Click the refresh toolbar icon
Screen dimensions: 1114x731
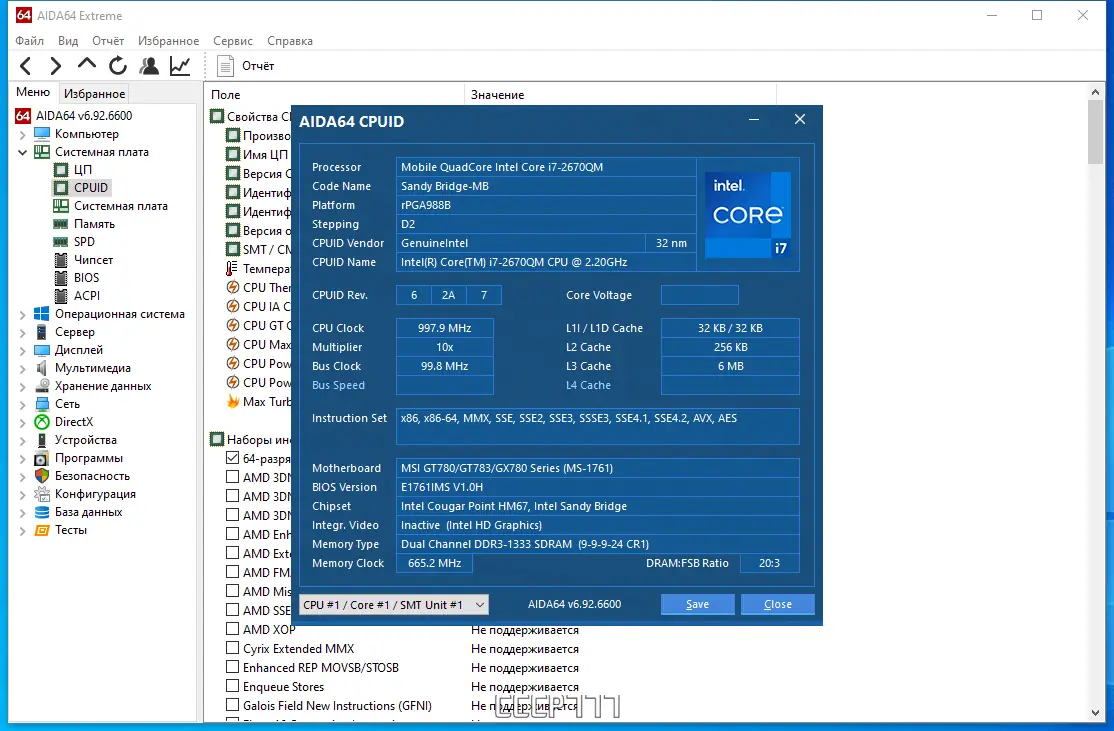click(x=118, y=66)
